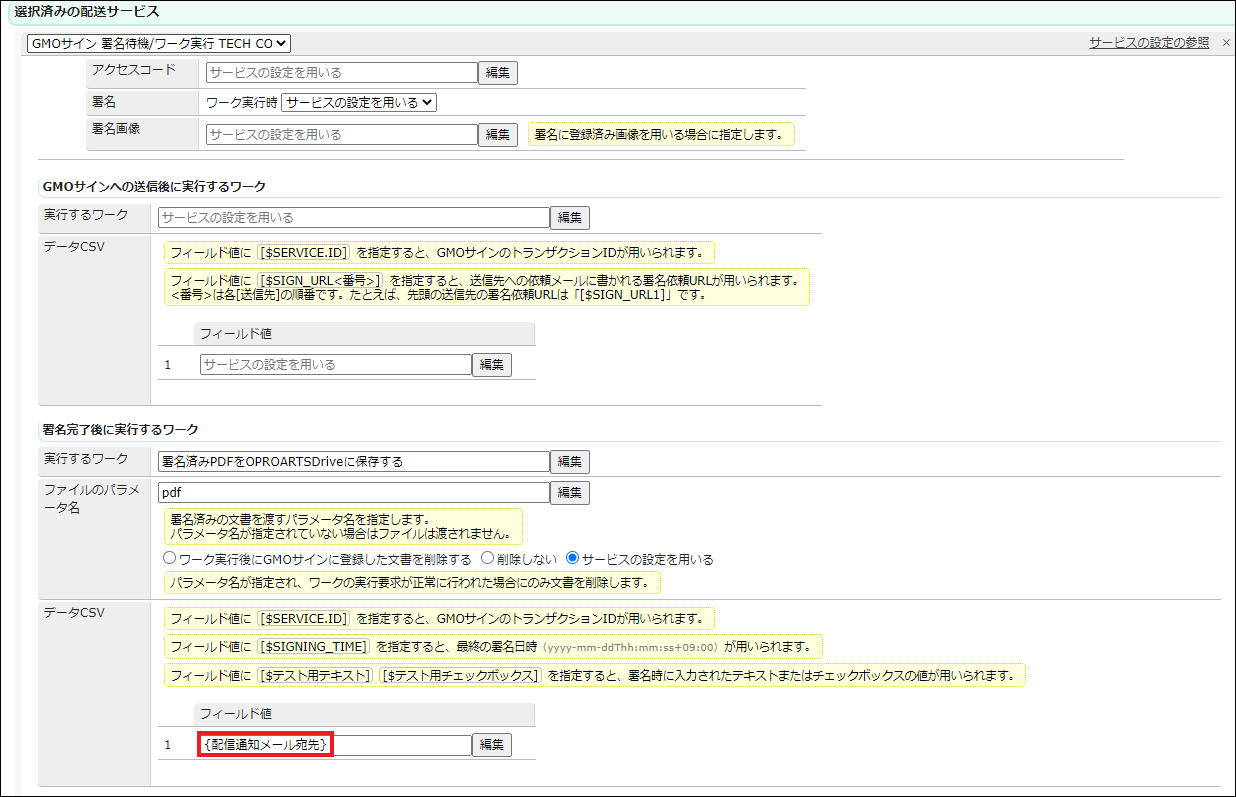Click 編集 button next to 署名画像

coord(498,134)
